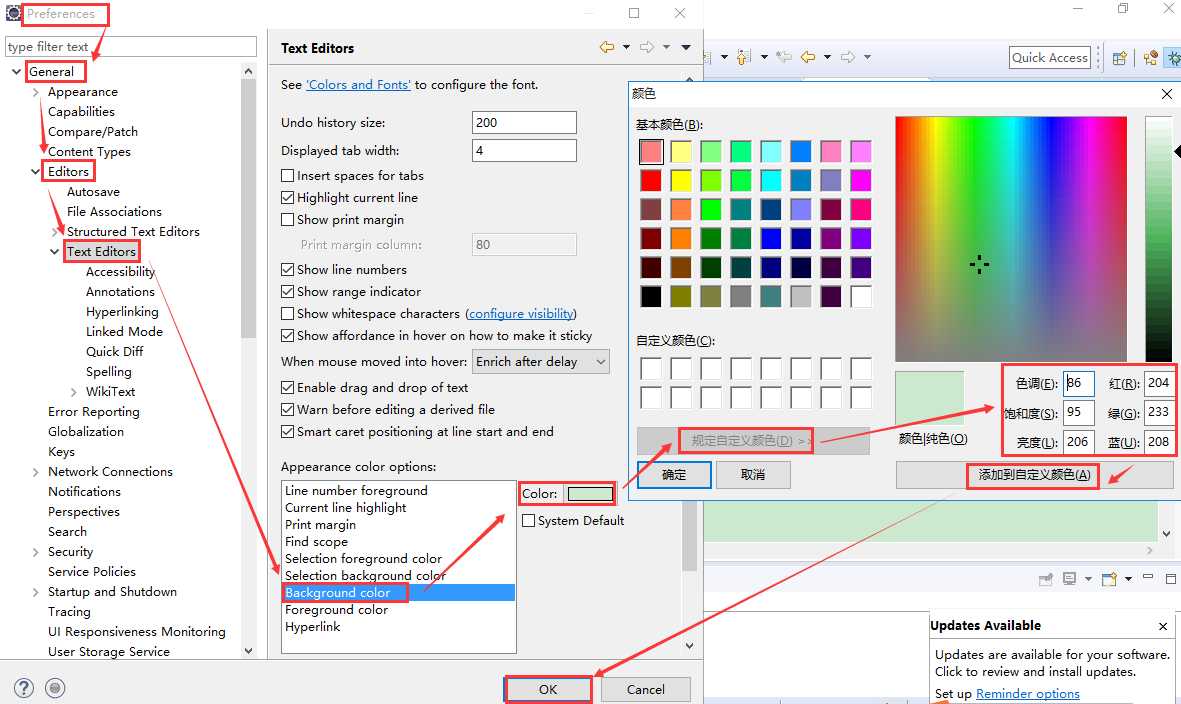Click the type filter text field

click(x=131, y=47)
